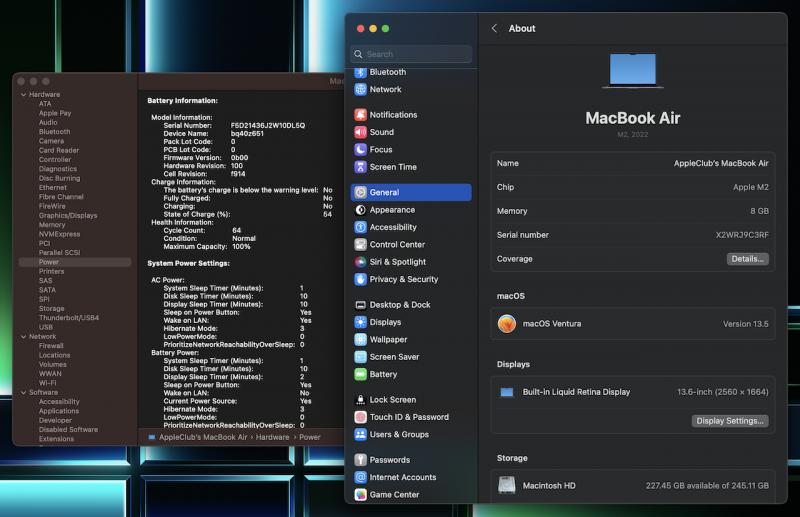Open Focus settings pane
This screenshot has height=517, width=800.
(x=411, y=150)
